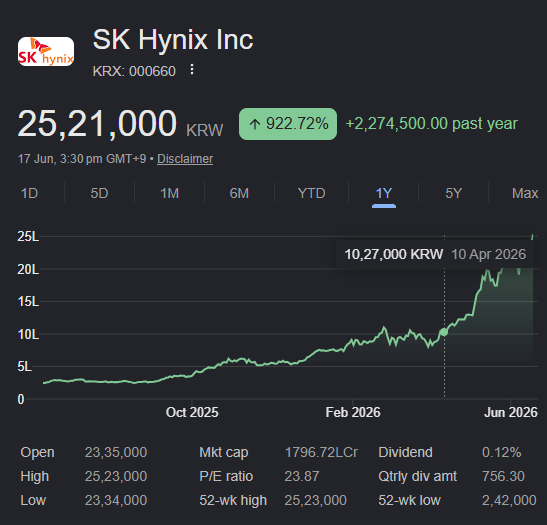Choose the YTD time range

pyautogui.click(x=312, y=193)
